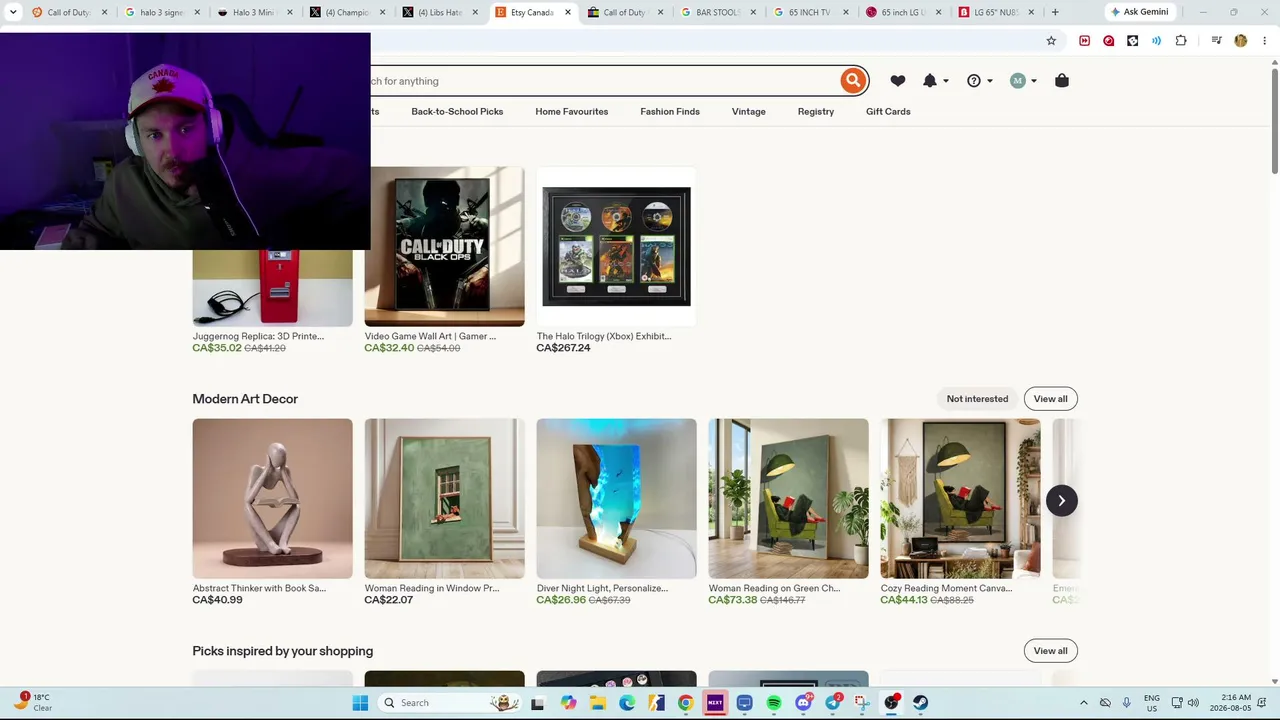
Task: Open Back-to-School Picks category
Action: (x=457, y=112)
